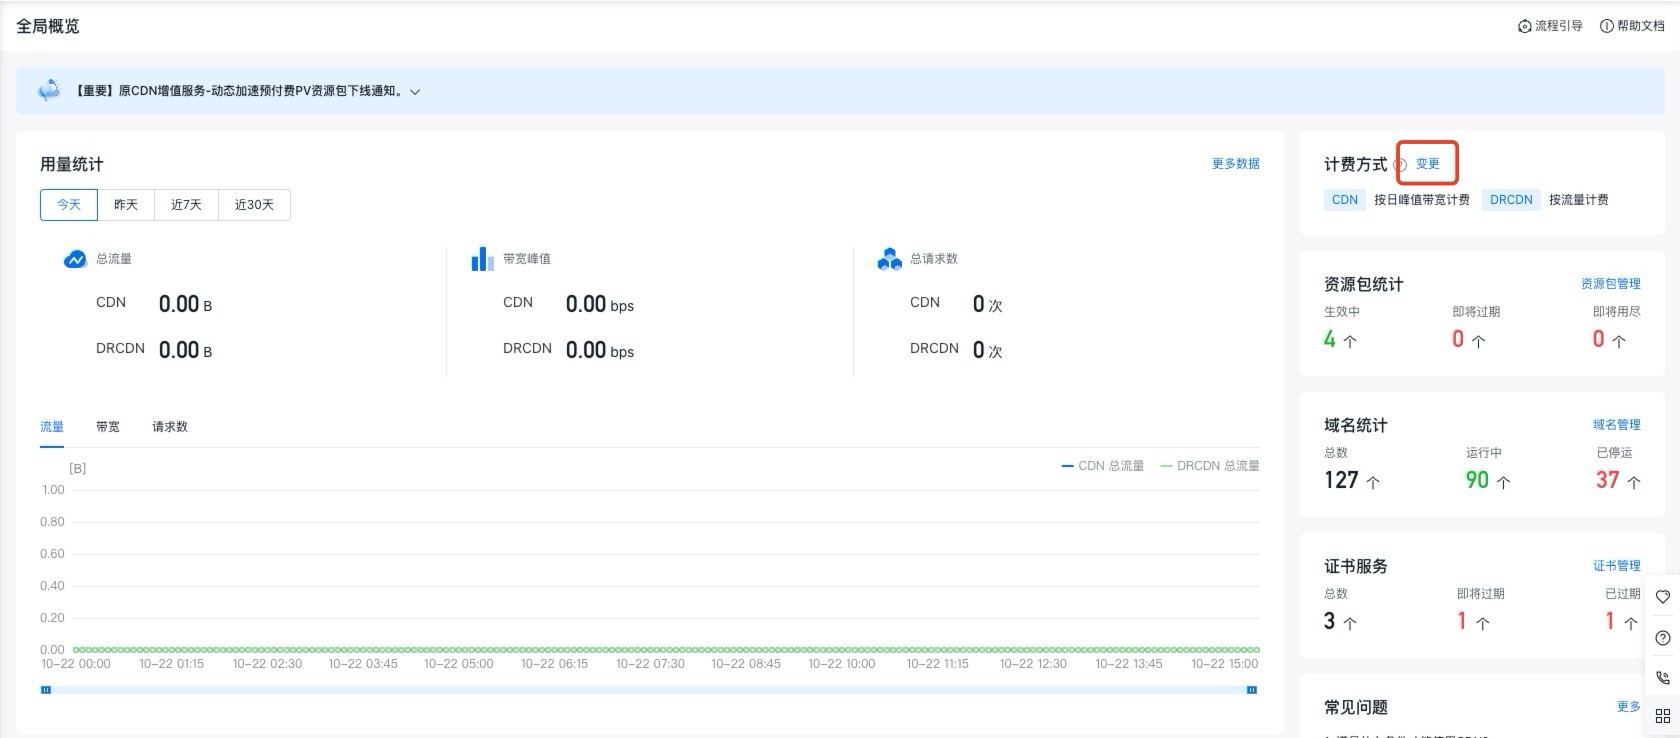The width and height of the screenshot is (1680, 738).
Task: Open the 流程引导 guide icon
Action: 1525,26
